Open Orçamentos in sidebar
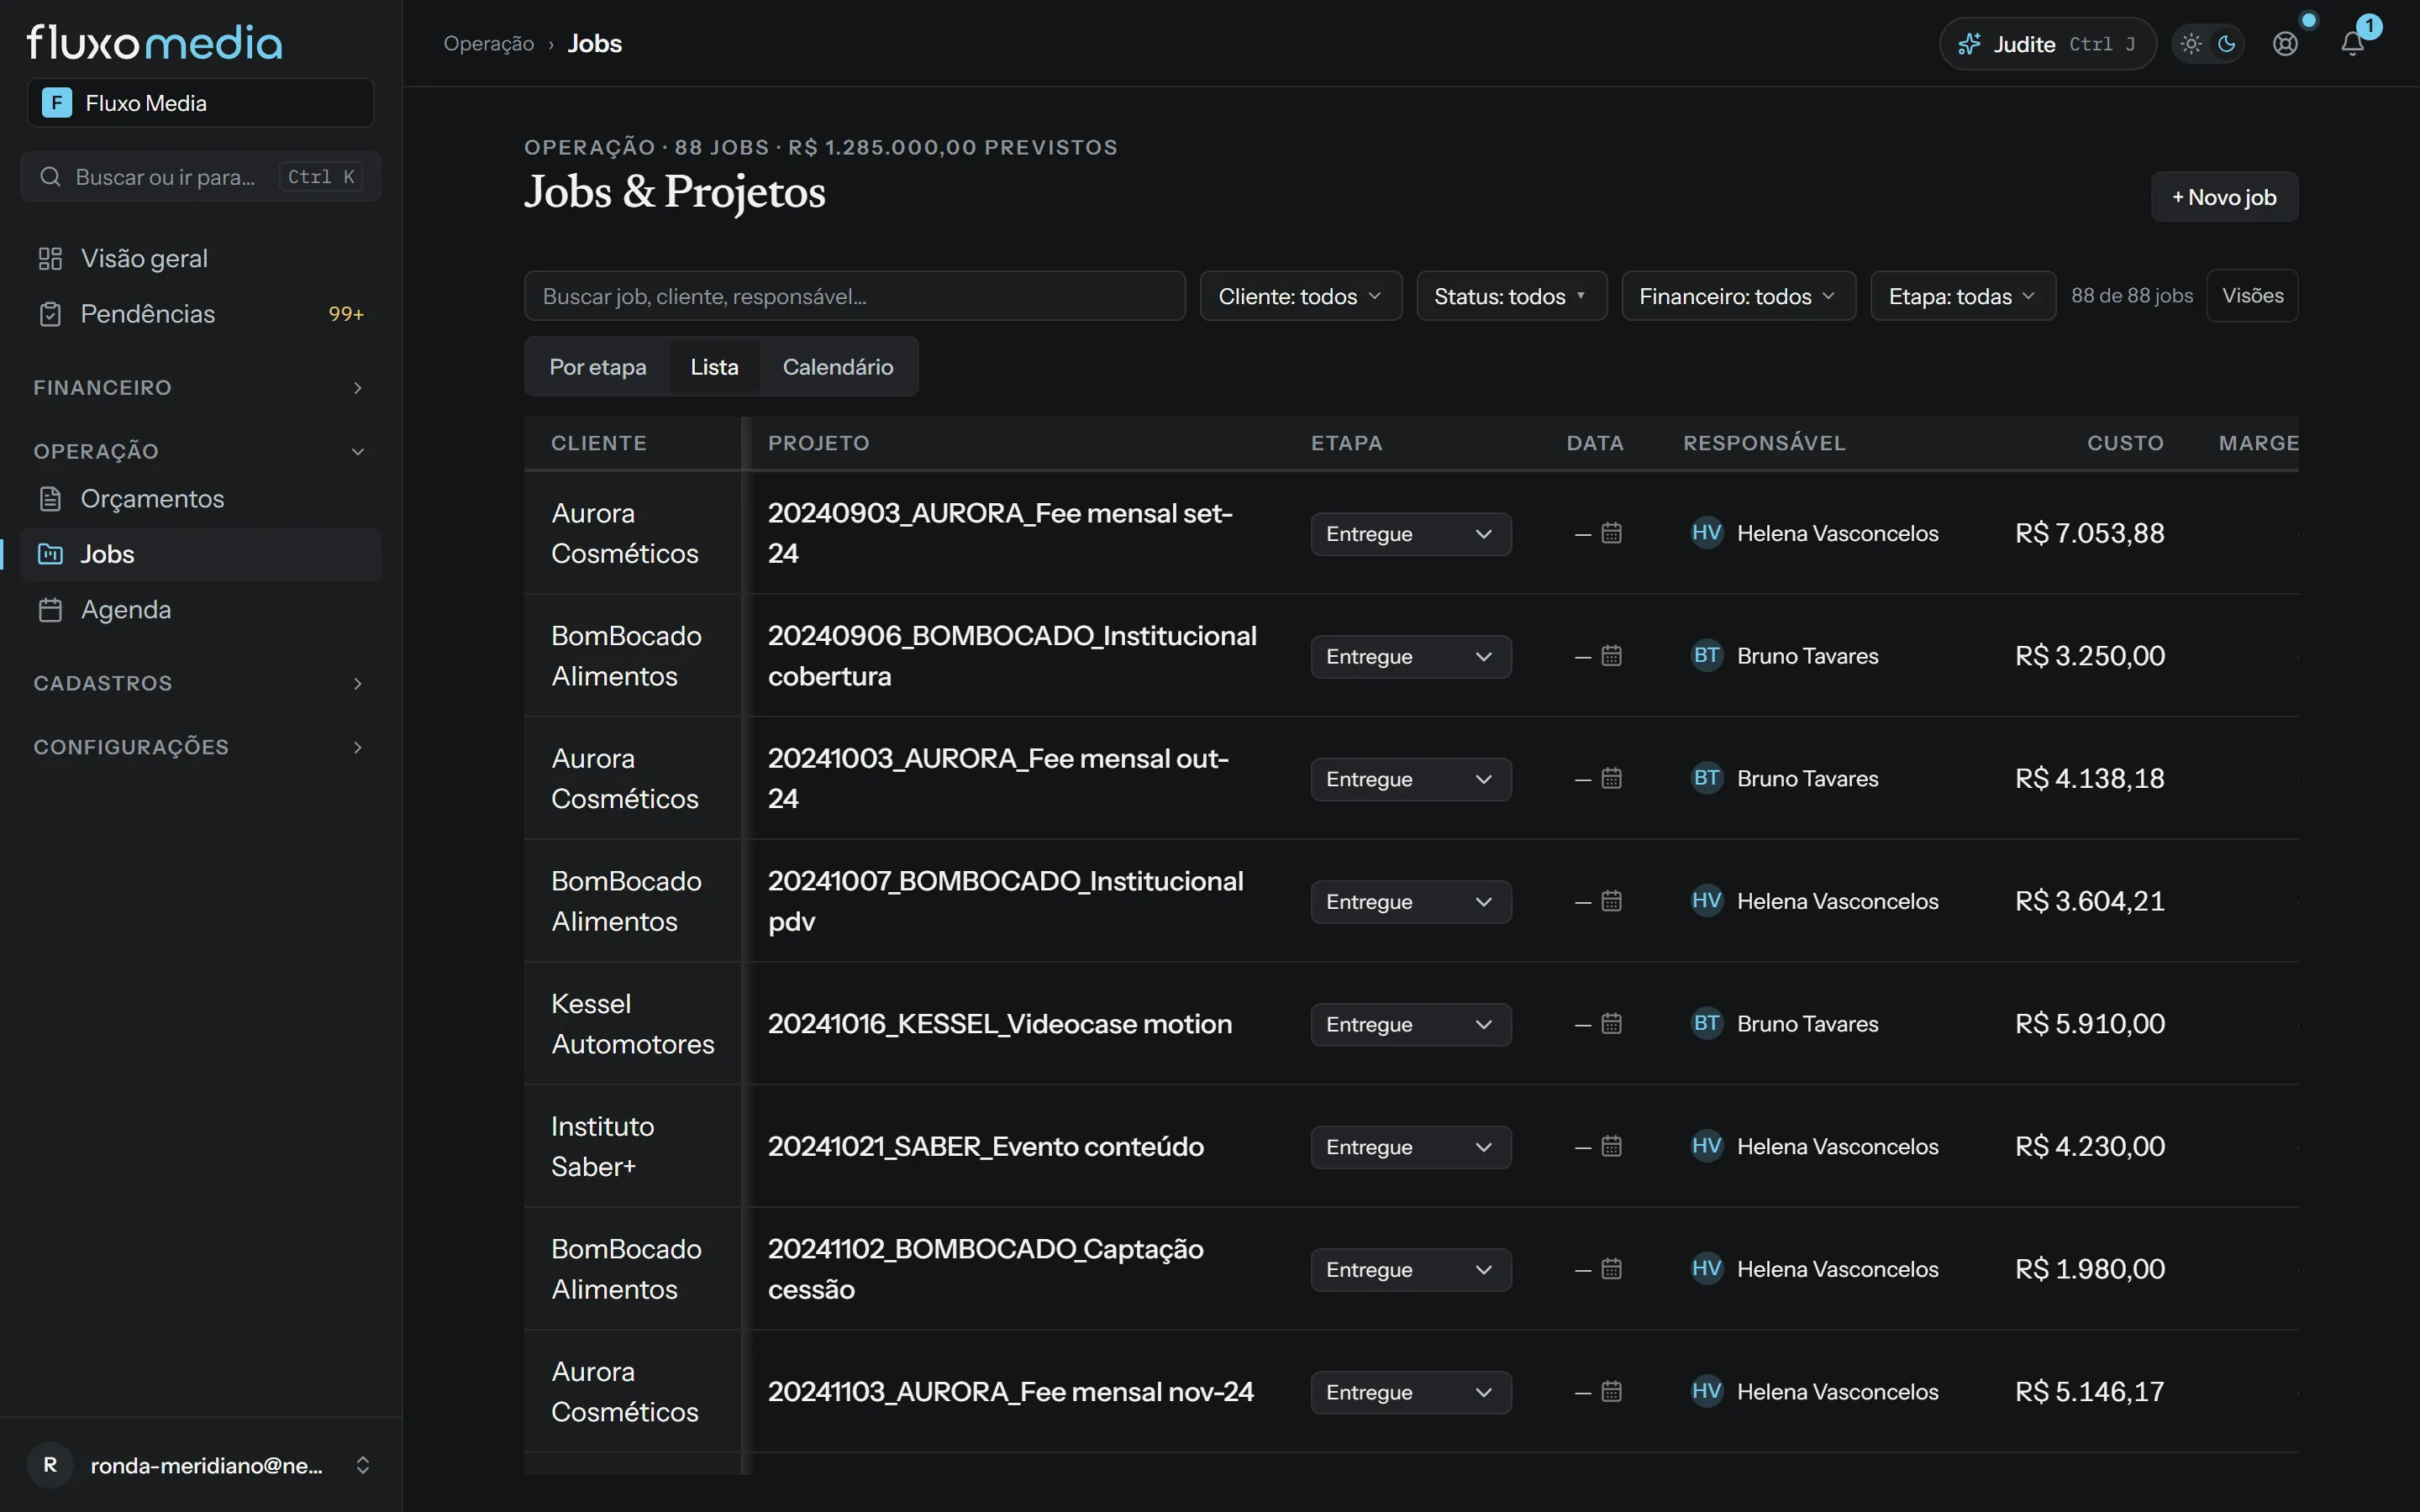The height and width of the screenshot is (1512, 2420). tap(201, 498)
